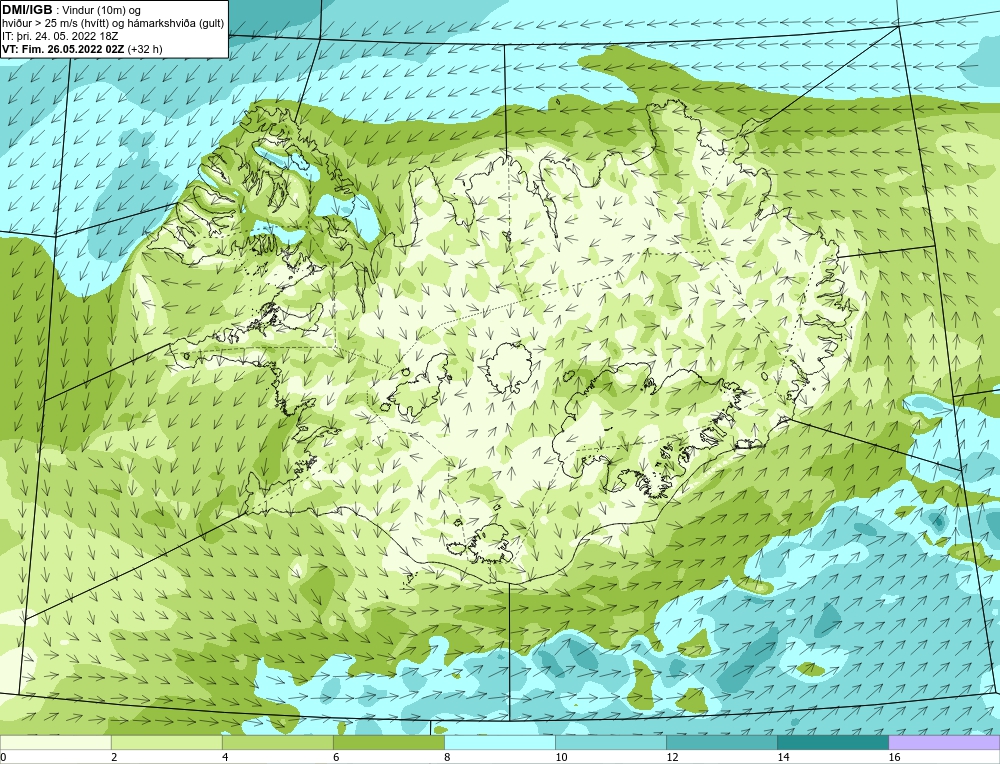Click the 'DMI/IGB' title text

[27, 10]
